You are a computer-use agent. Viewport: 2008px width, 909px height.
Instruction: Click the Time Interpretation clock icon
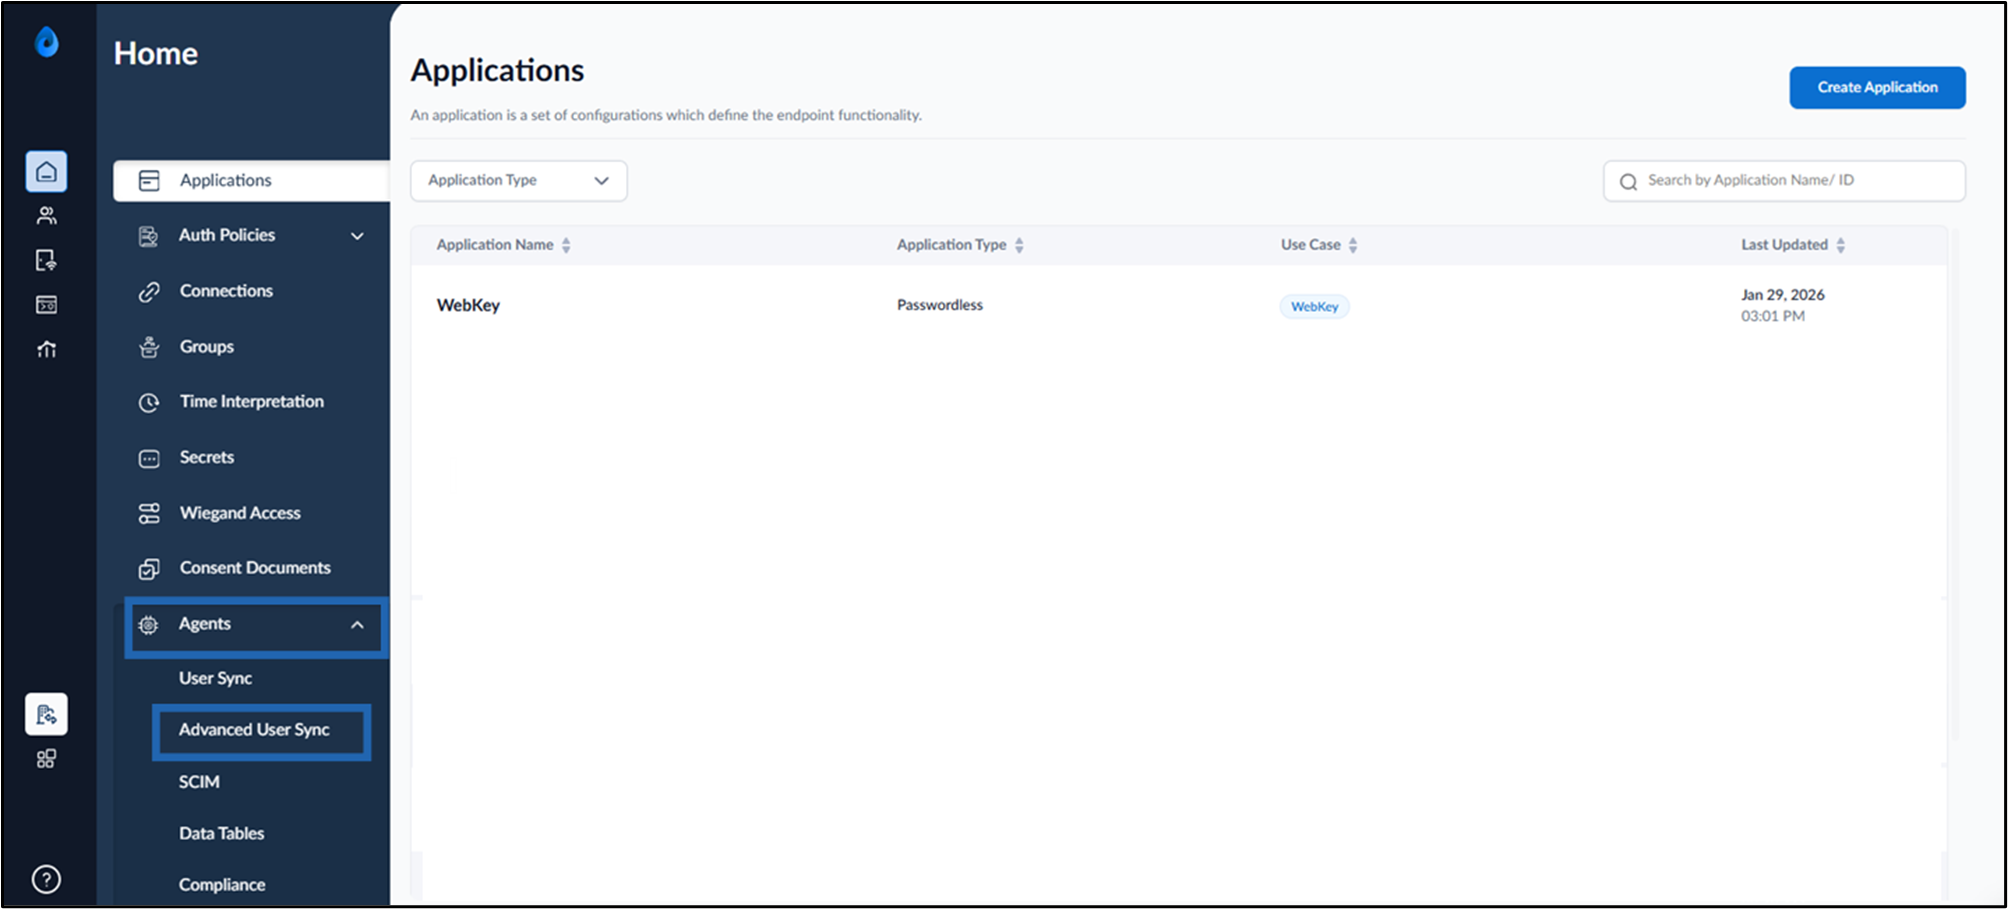[x=149, y=402]
